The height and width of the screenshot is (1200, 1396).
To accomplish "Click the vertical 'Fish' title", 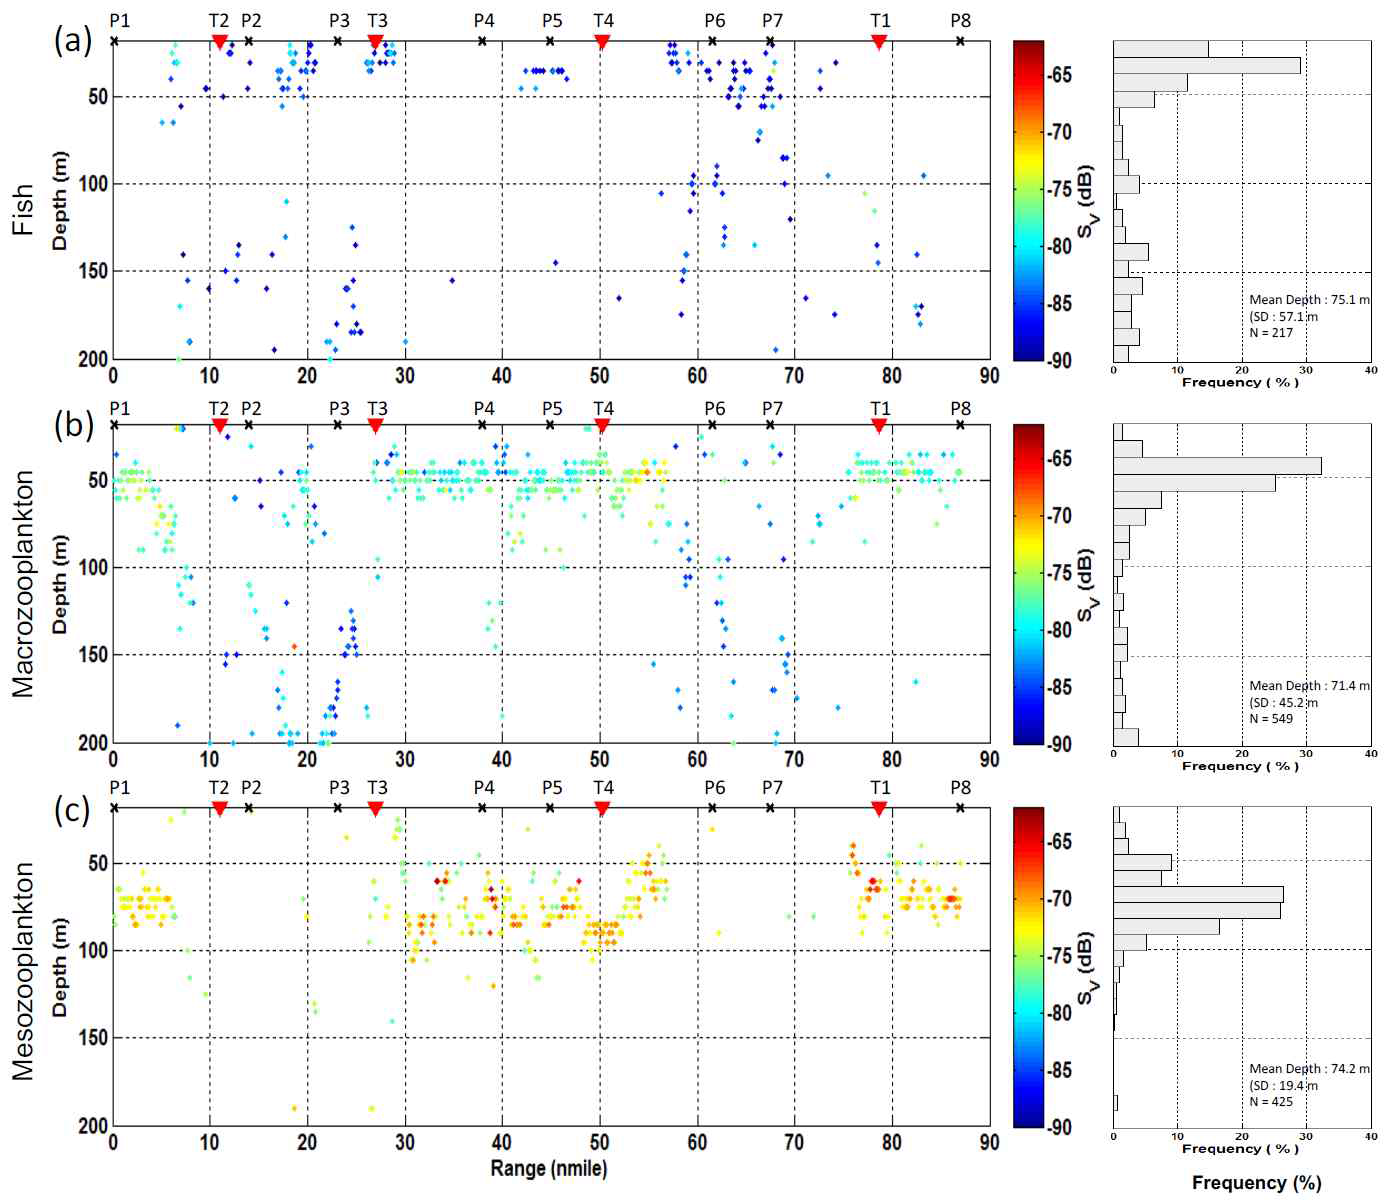I will click(22, 209).
